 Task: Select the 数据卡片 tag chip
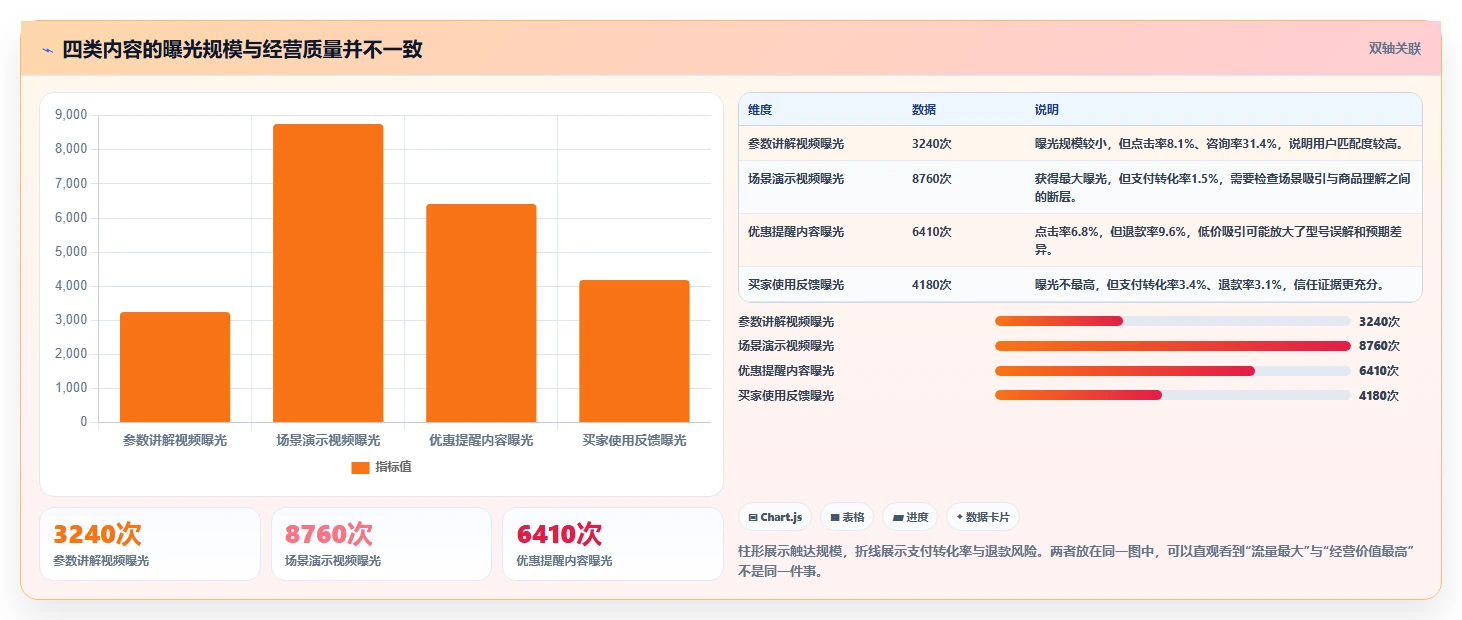click(982, 517)
